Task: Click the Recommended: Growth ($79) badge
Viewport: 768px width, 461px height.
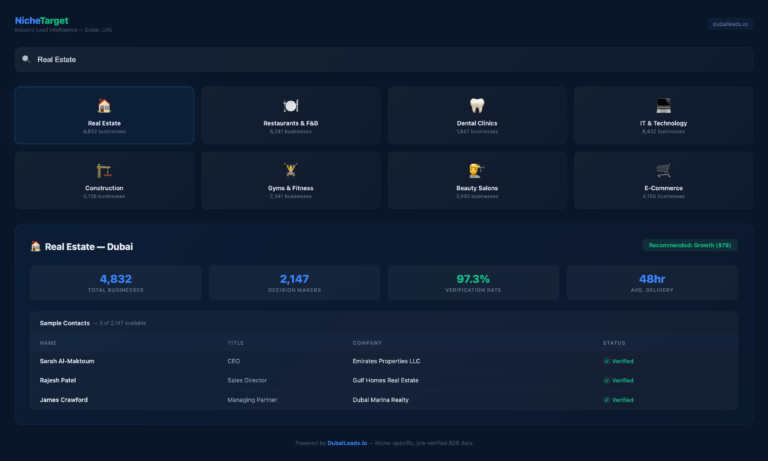Action: click(x=689, y=245)
